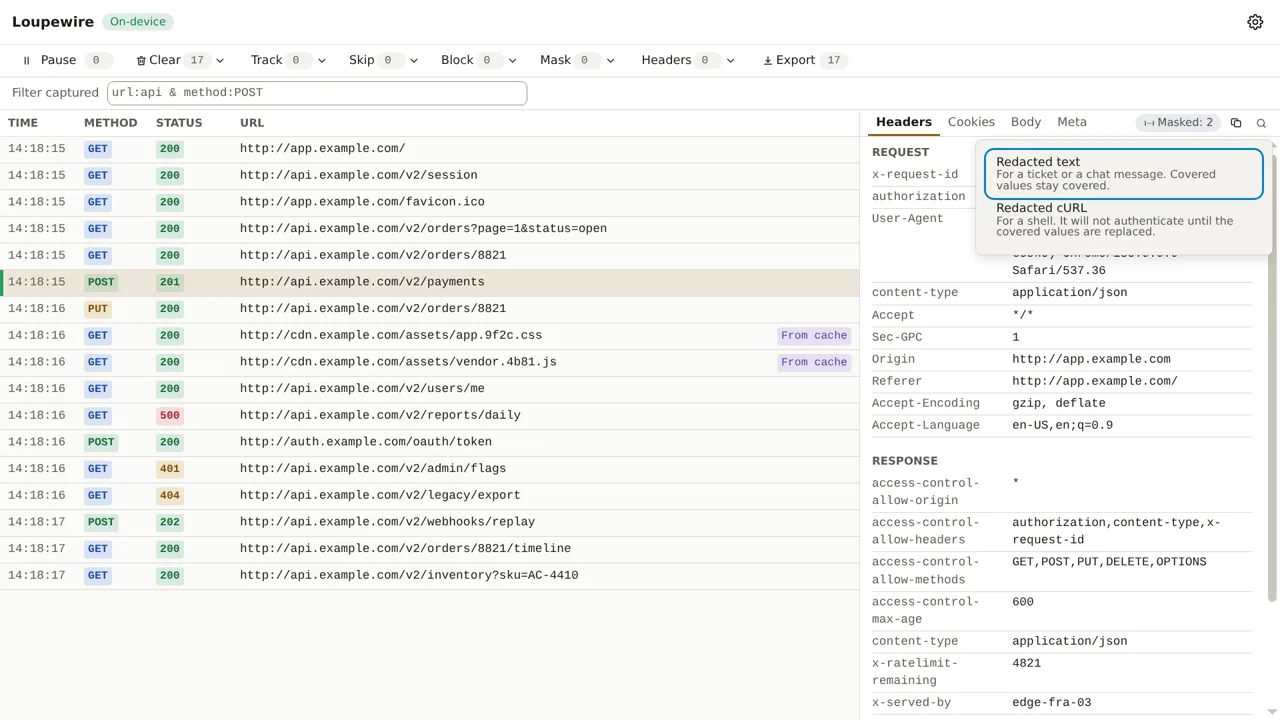
Task: Select the /v2/legacy/export request row
Action: click(x=430, y=495)
